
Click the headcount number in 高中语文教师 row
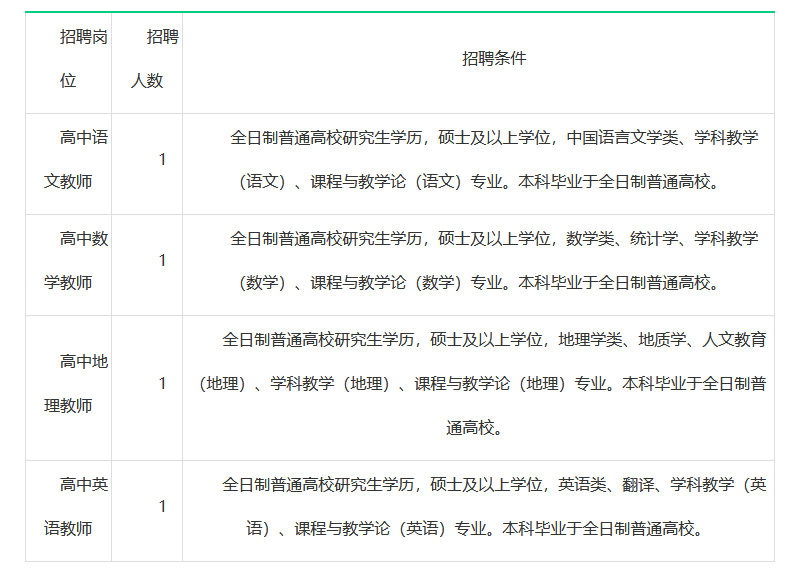point(162,160)
